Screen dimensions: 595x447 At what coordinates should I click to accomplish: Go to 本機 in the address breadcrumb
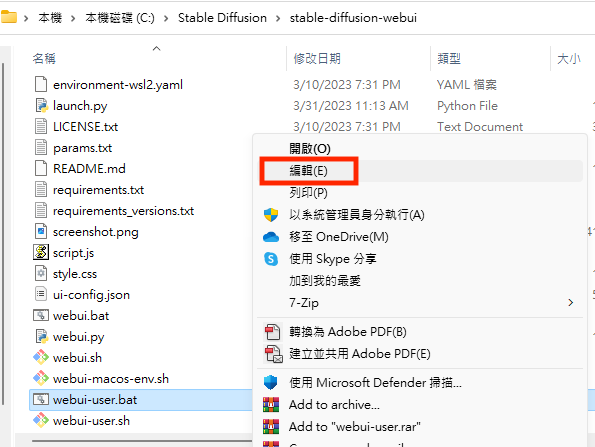[x=50, y=18]
